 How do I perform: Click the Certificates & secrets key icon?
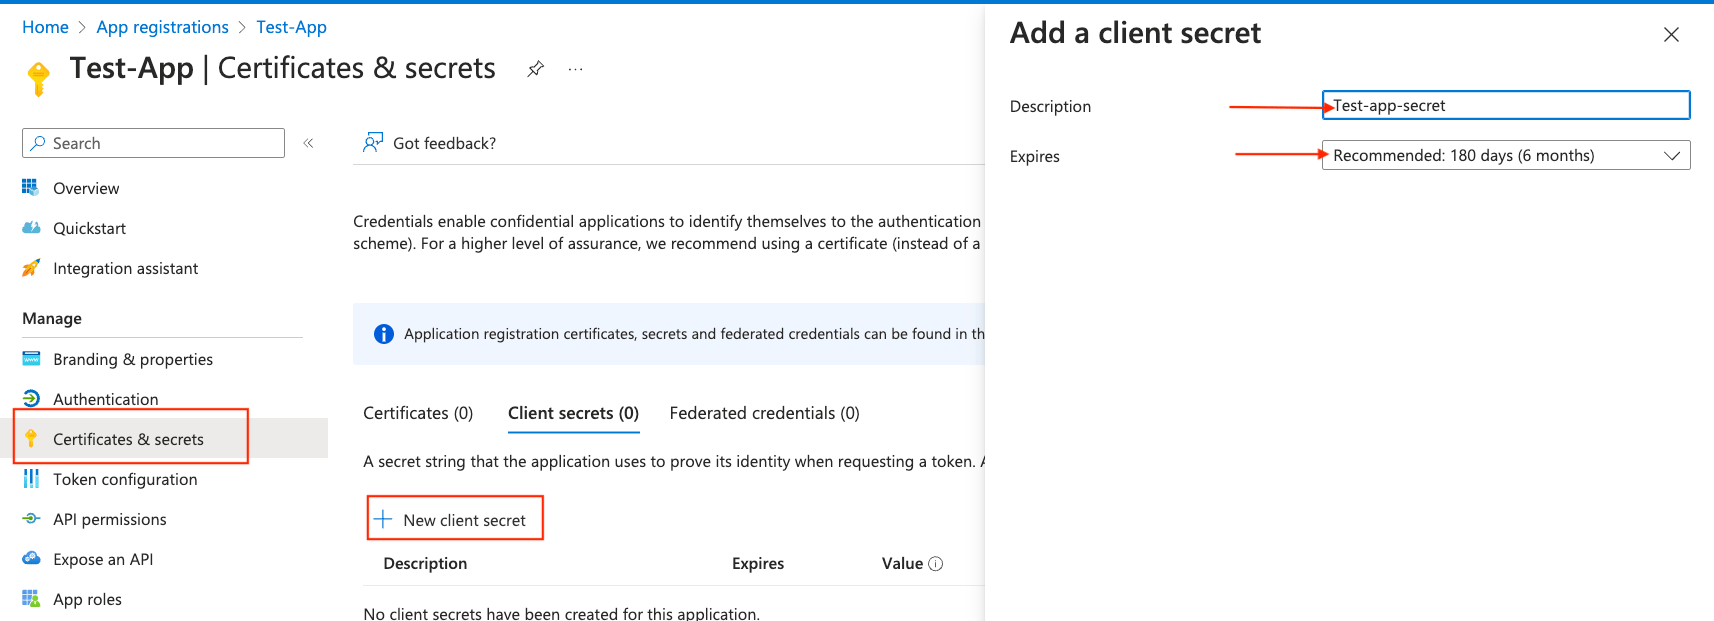click(x=31, y=439)
